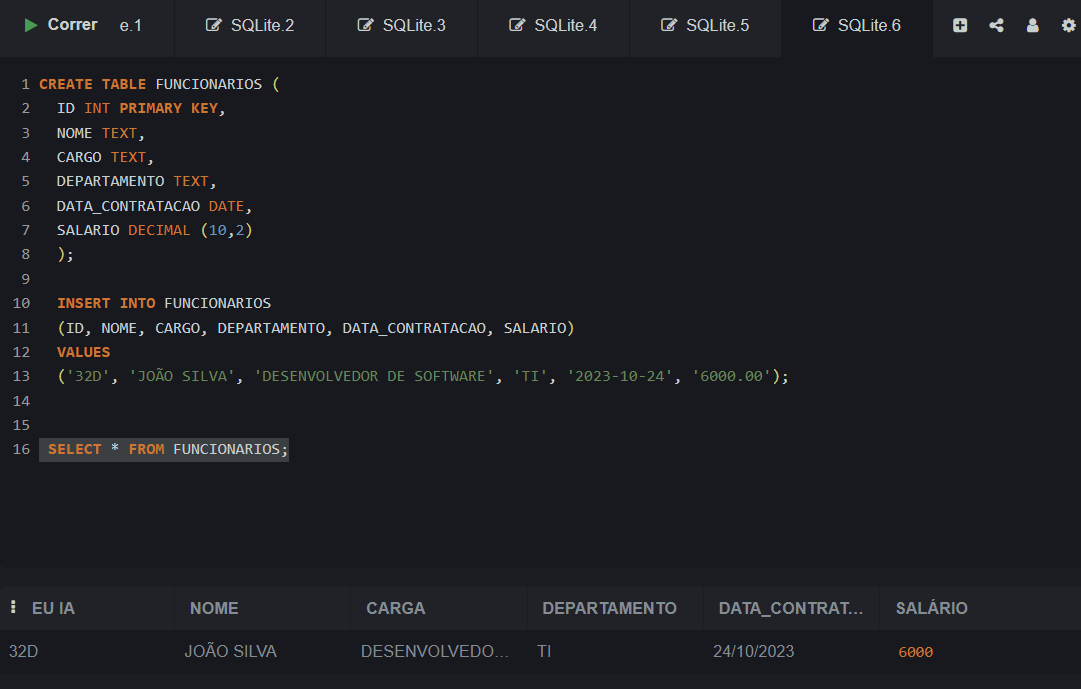Run the query with the Correr play button

click(60, 25)
